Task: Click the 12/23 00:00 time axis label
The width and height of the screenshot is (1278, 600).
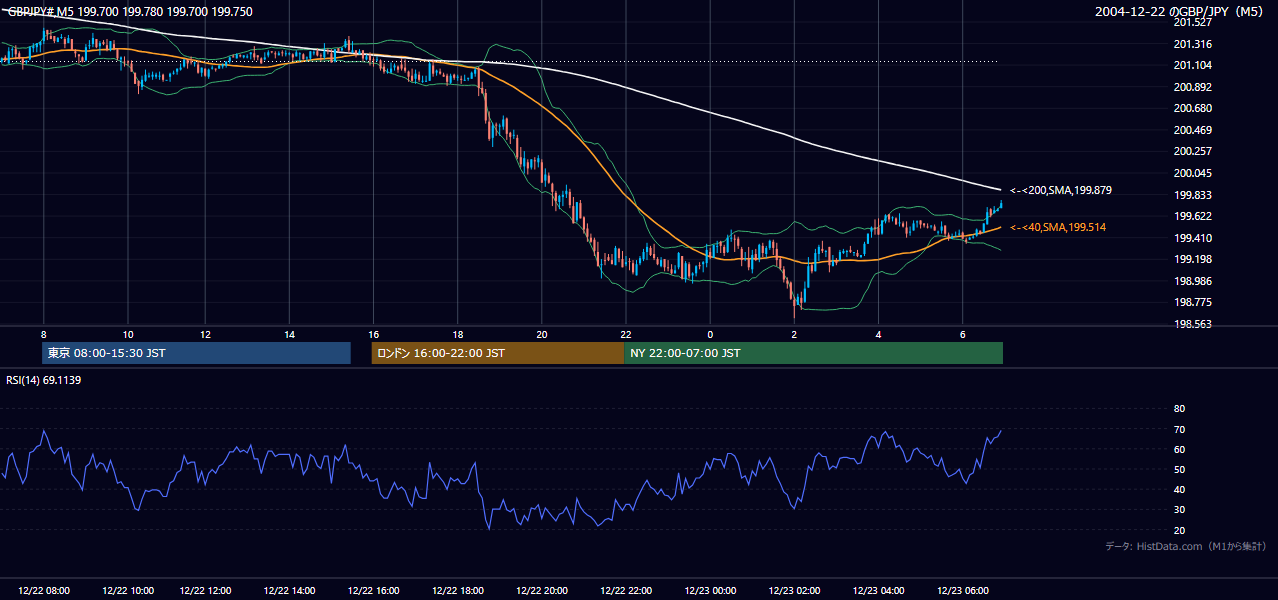Action: pos(709,591)
